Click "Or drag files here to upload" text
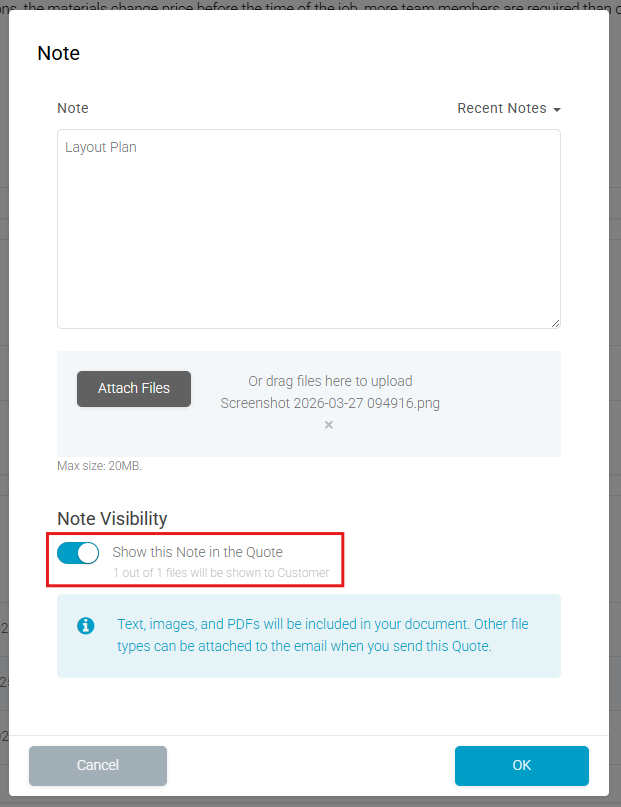Screen dimensions: 621x807 tap(330, 381)
